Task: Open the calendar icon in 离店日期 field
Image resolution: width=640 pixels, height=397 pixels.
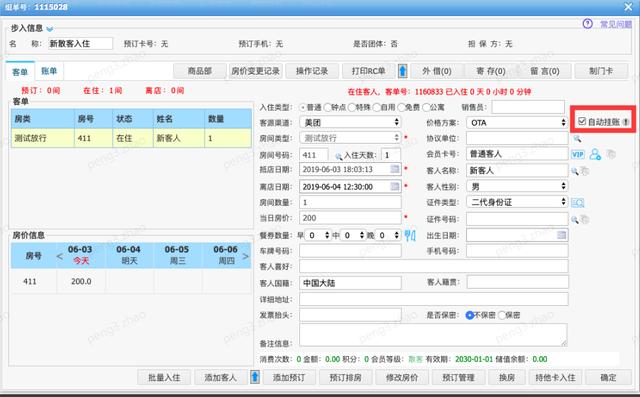Action: click(395, 186)
